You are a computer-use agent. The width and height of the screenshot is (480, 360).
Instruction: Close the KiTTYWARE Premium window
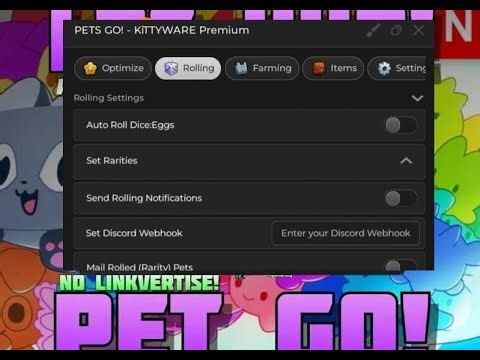coord(419,30)
